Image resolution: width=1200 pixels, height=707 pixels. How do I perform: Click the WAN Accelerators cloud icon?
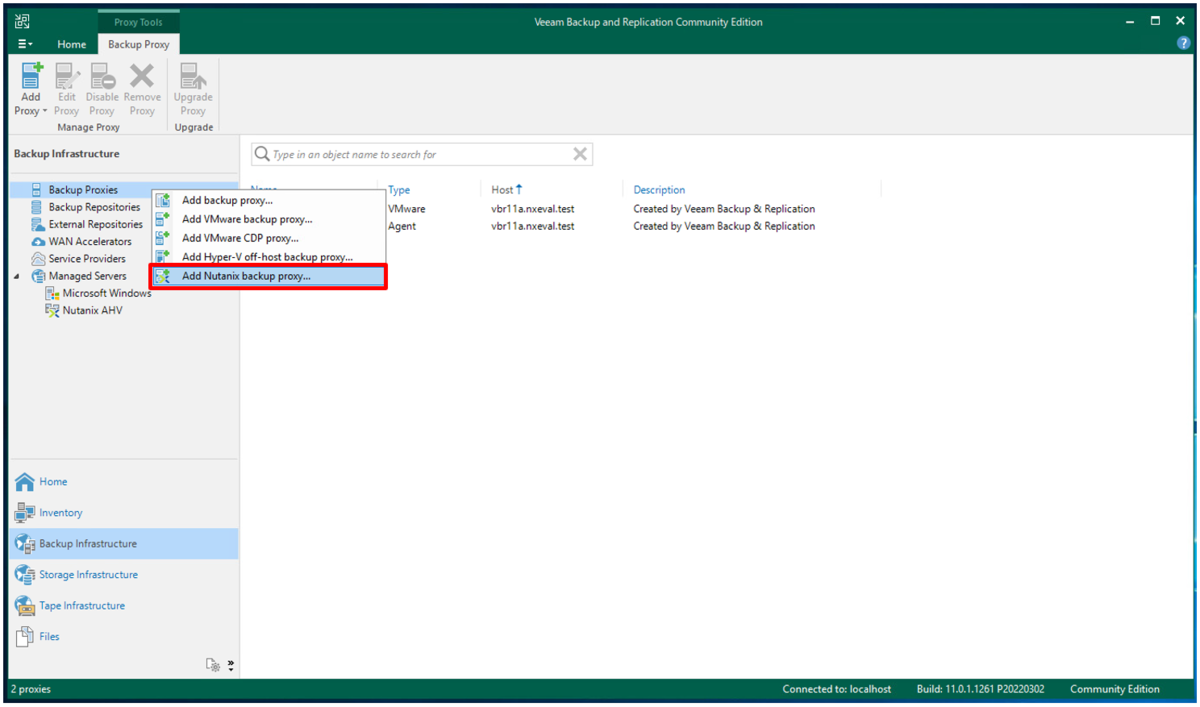point(37,241)
